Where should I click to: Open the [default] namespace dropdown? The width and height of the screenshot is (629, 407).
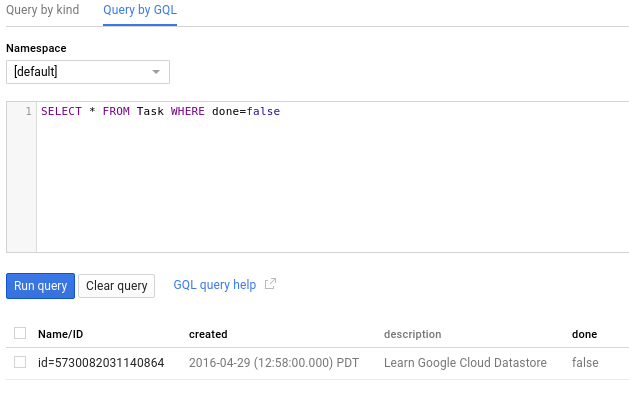click(x=88, y=72)
